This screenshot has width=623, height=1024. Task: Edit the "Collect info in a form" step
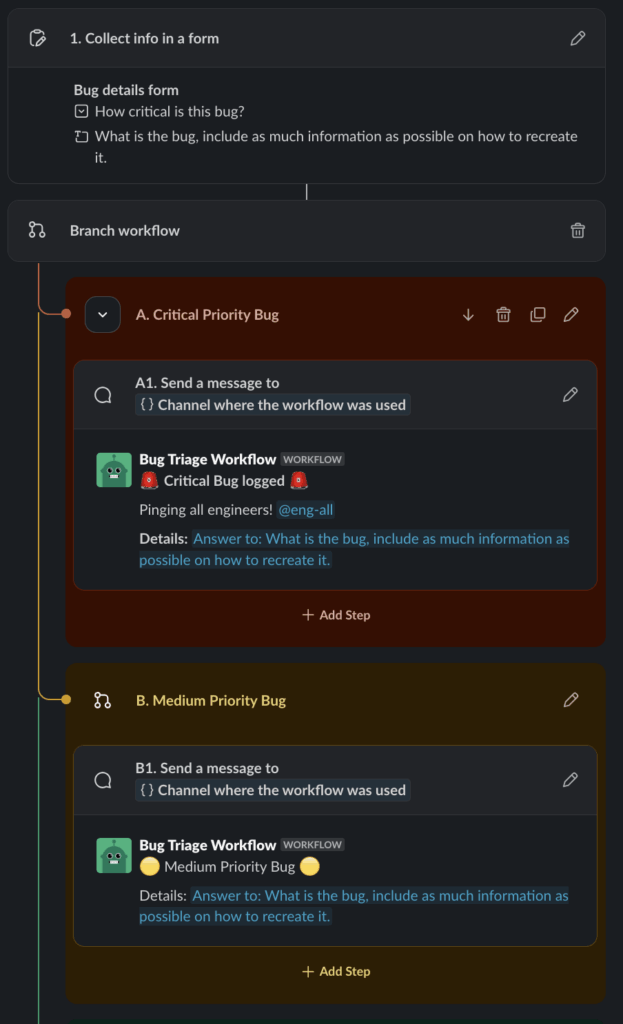click(x=578, y=38)
